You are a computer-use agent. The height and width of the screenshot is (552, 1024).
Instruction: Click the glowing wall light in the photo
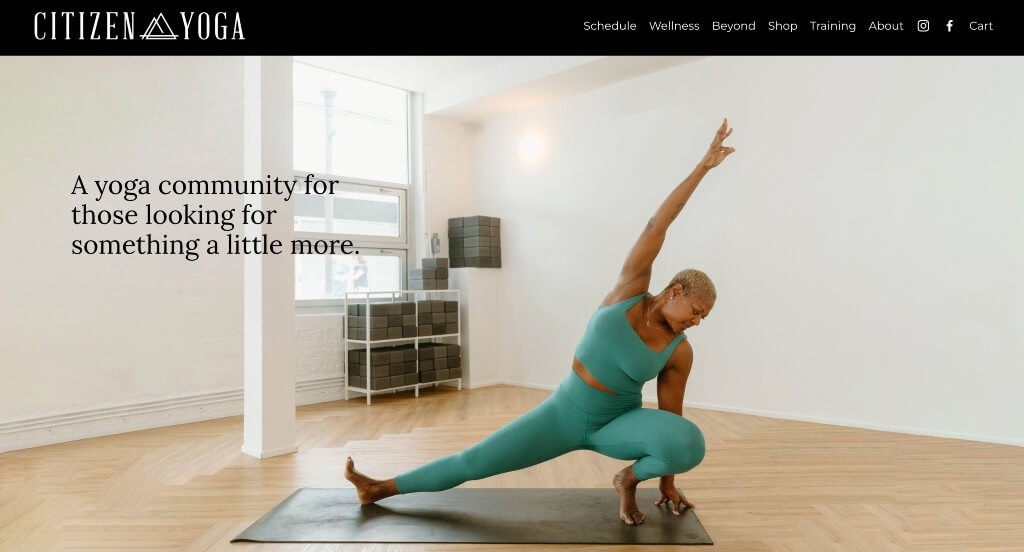point(531,147)
